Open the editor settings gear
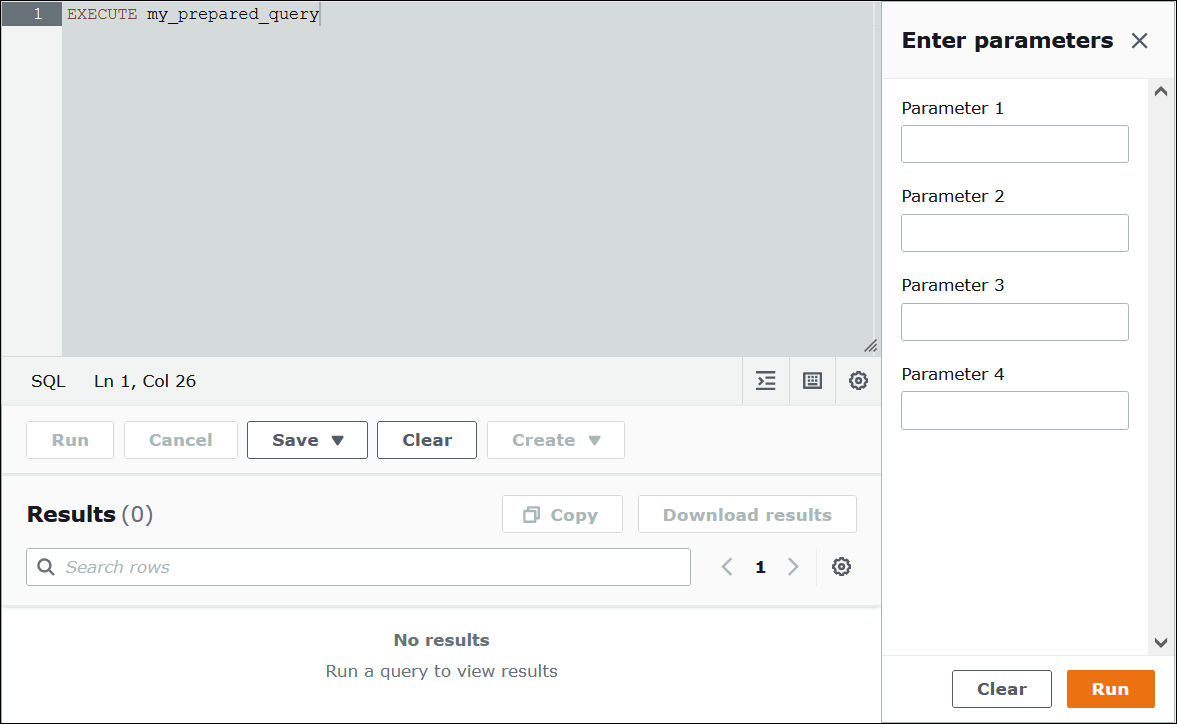 (x=857, y=381)
